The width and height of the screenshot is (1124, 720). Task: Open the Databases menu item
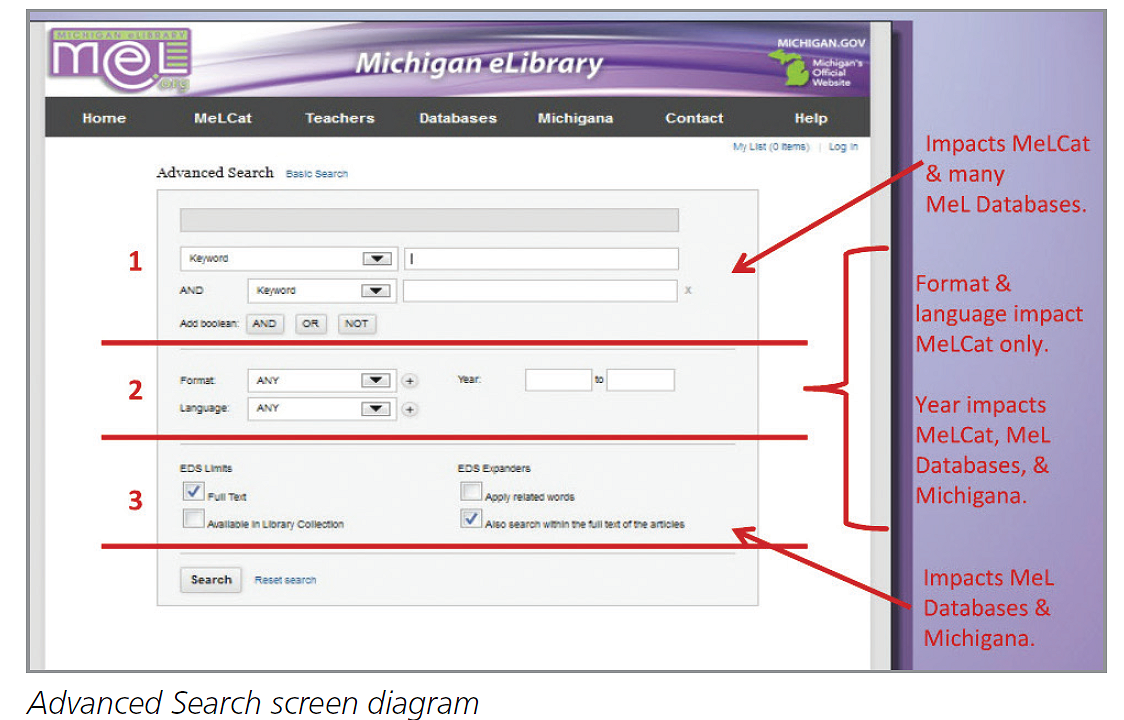[x=458, y=118]
